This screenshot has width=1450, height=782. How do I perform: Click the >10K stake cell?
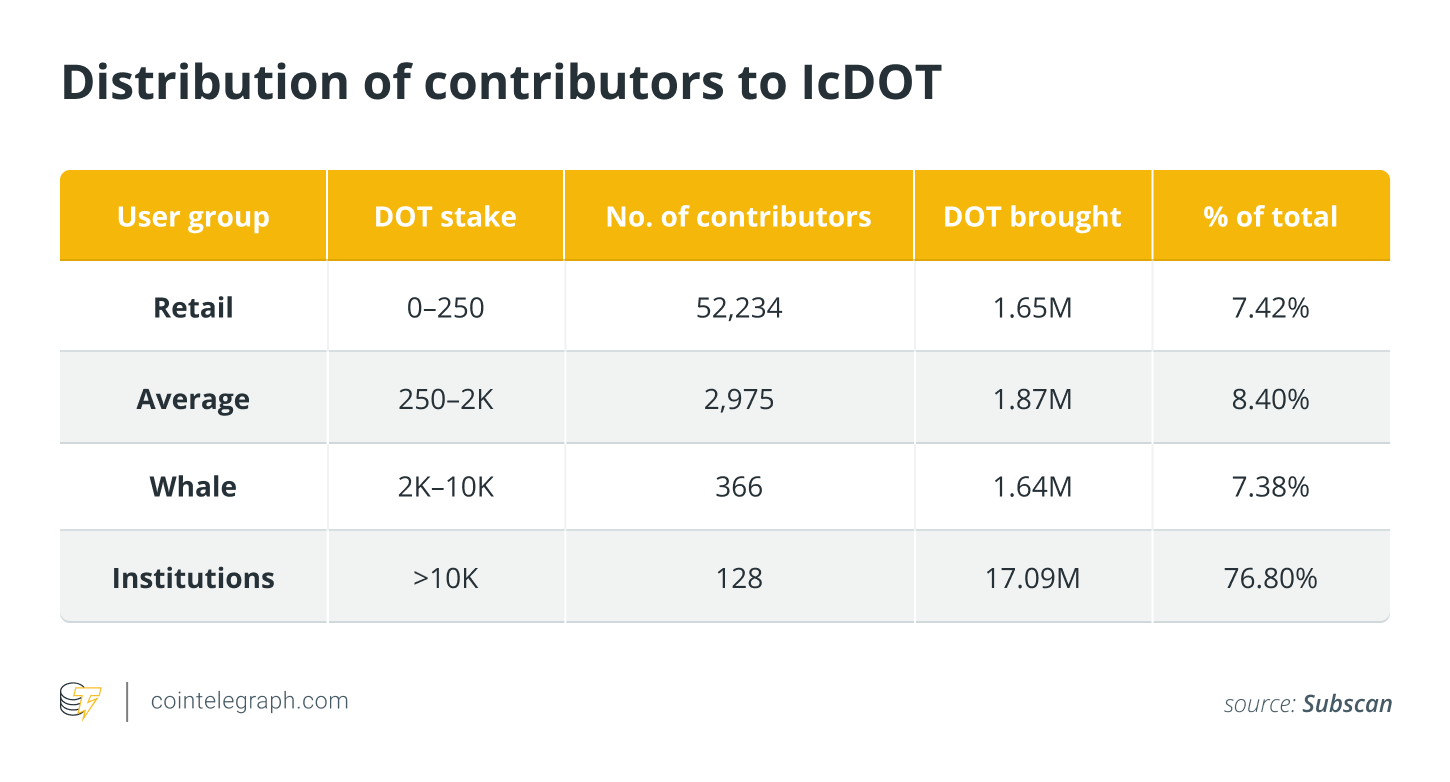[445, 578]
